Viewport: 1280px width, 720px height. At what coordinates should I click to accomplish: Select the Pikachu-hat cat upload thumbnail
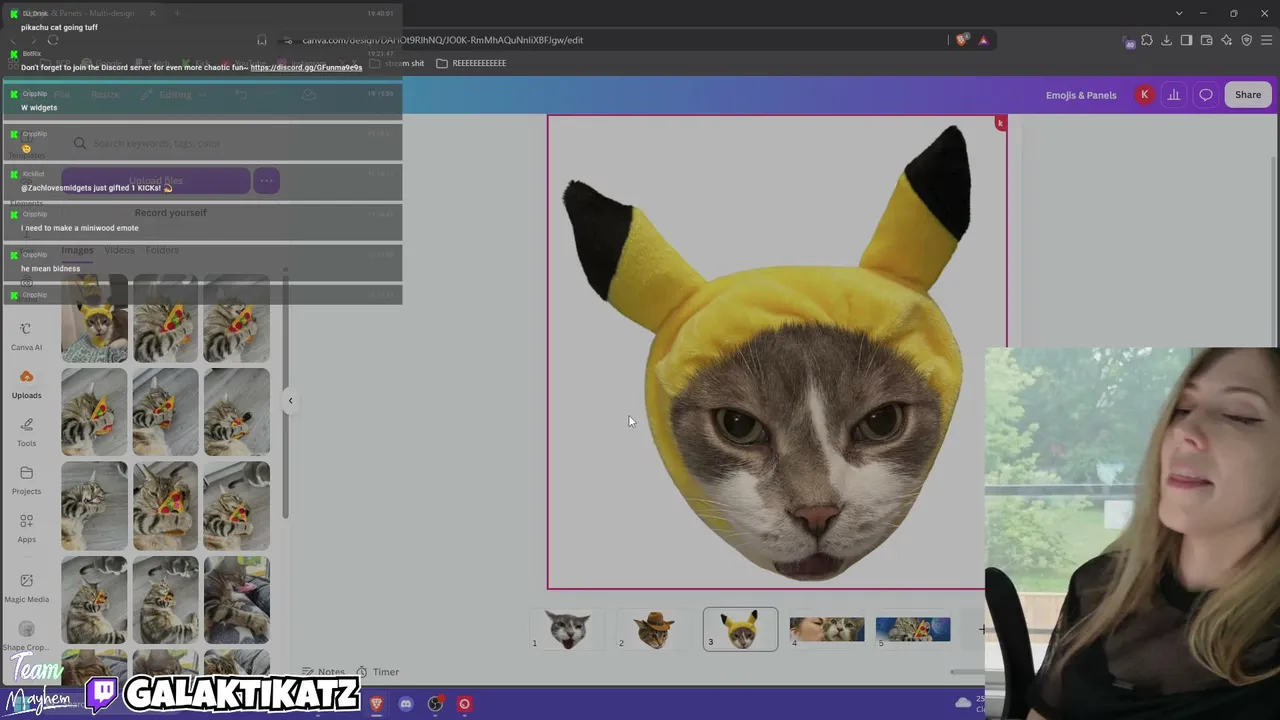pyautogui.click(x=94, y=319)
